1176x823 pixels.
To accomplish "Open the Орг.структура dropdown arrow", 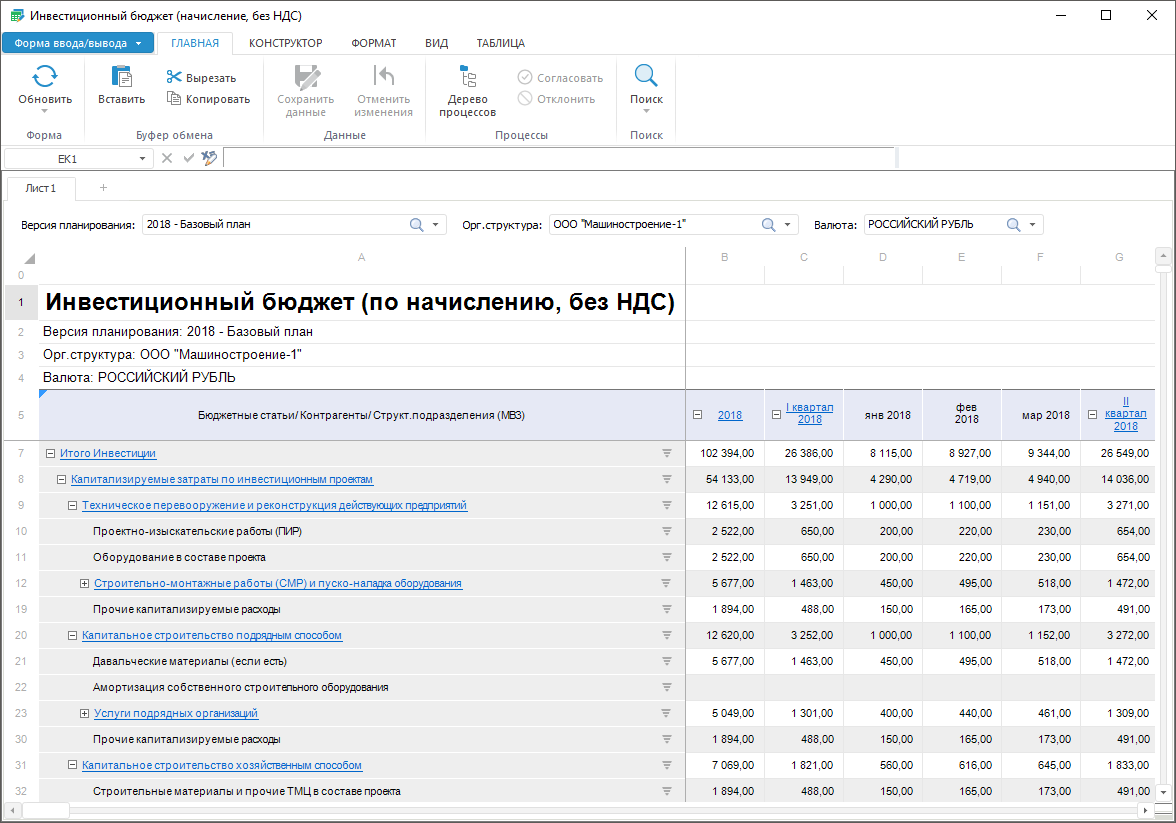I will coord(788,225).
